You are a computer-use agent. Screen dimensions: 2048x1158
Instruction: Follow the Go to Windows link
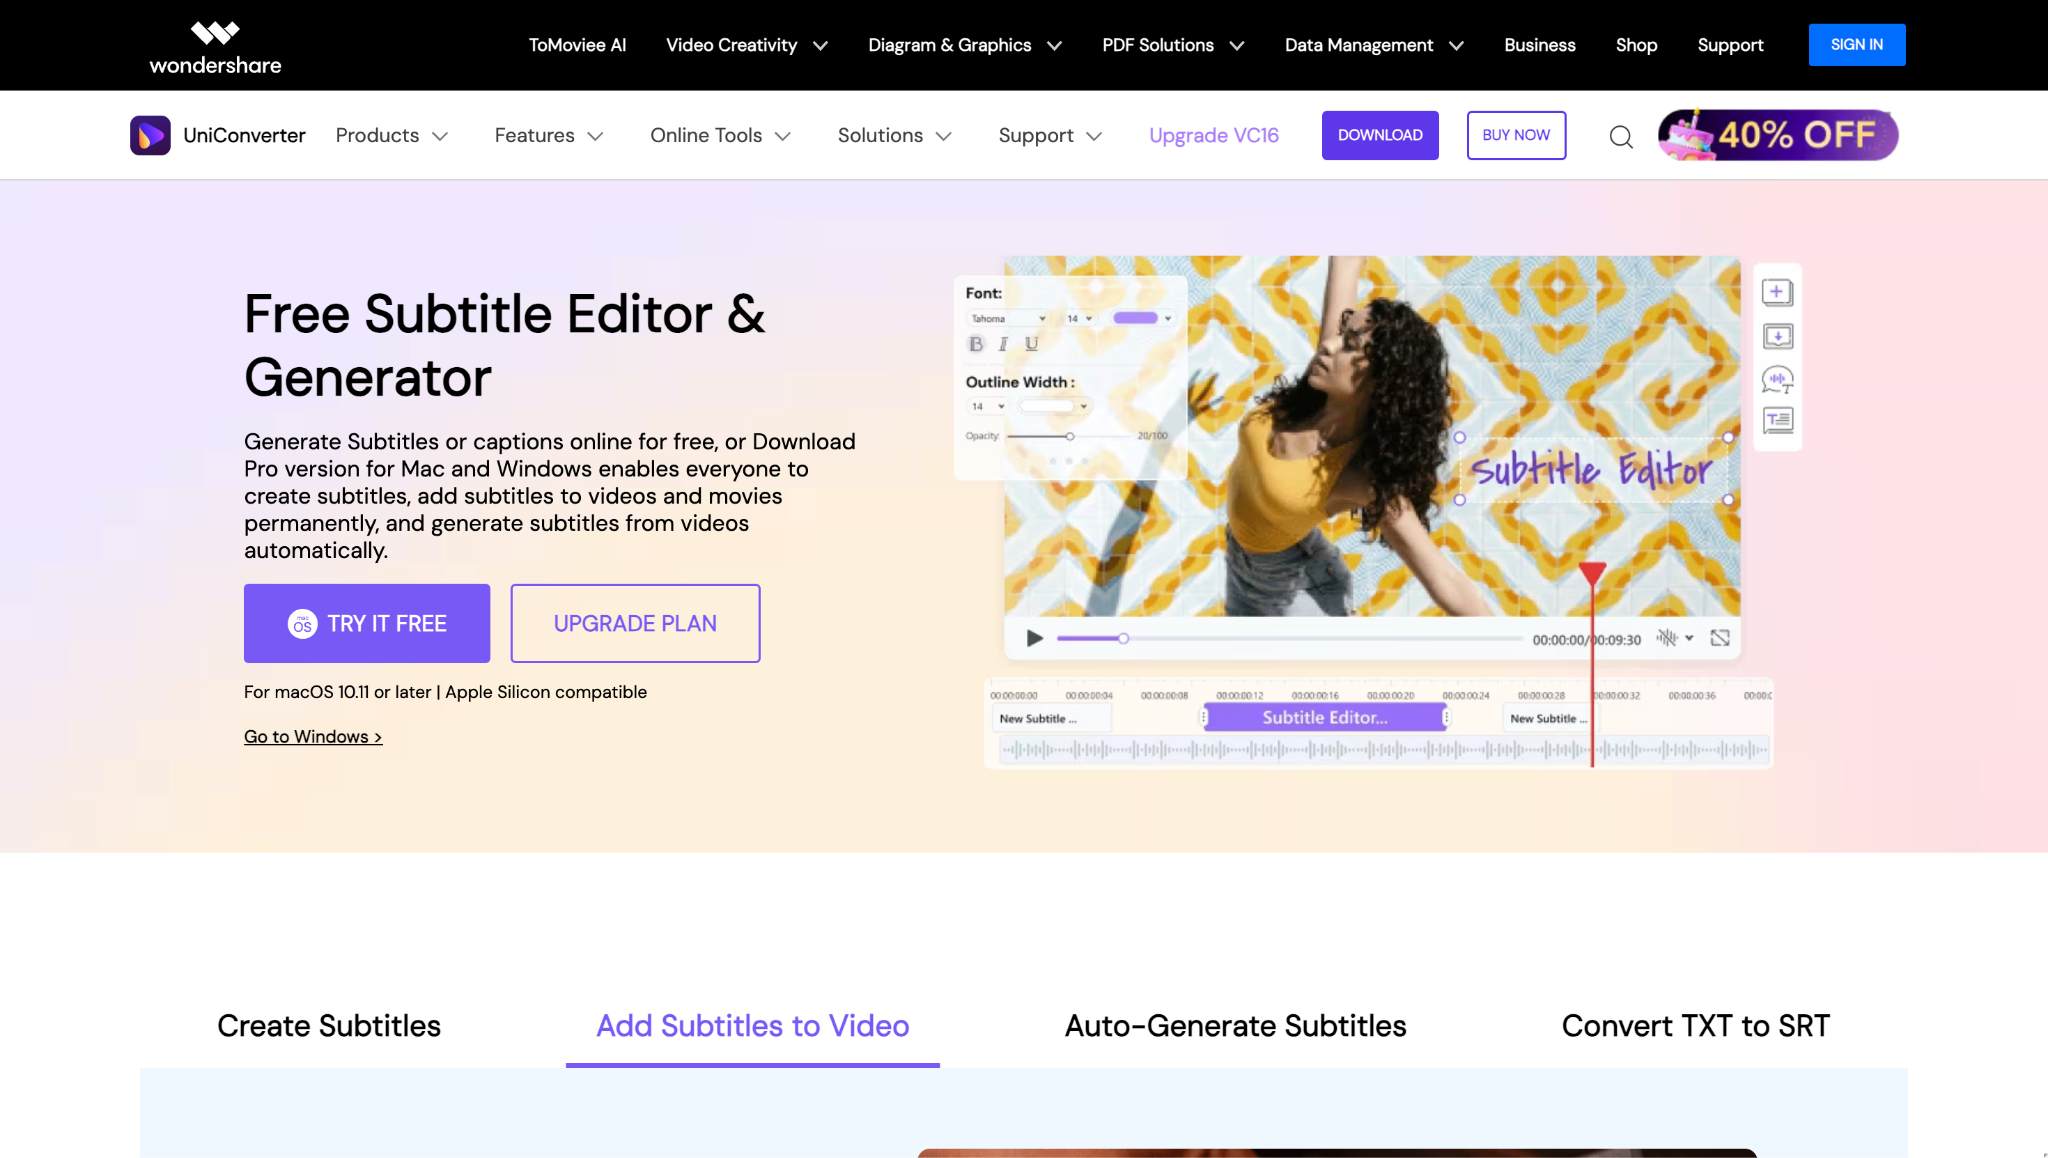tap(313, 737)
